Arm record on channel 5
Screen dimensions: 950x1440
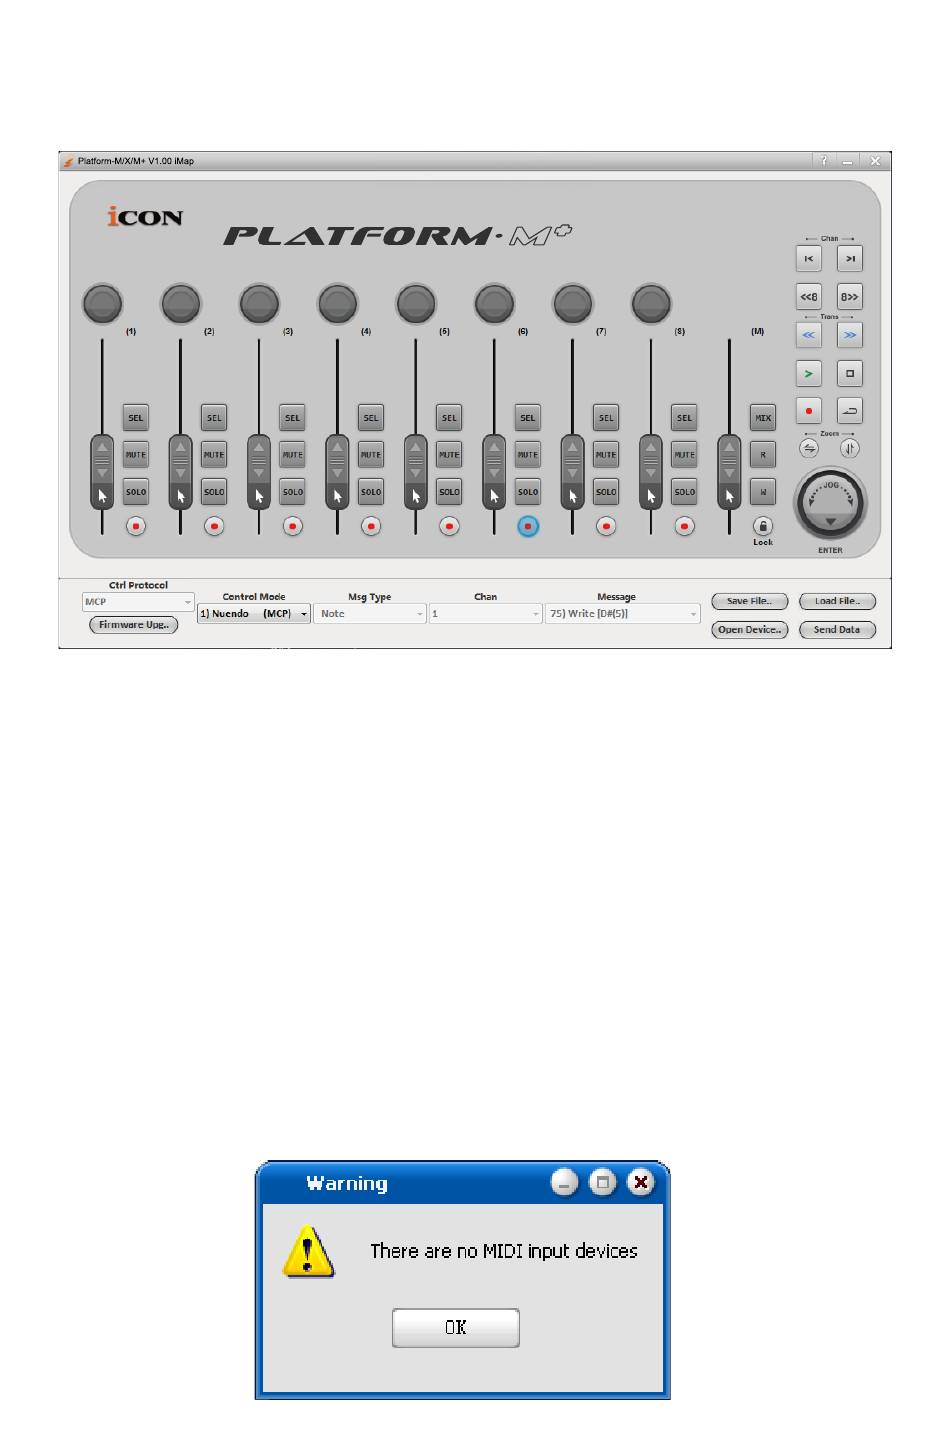point(450,526)
